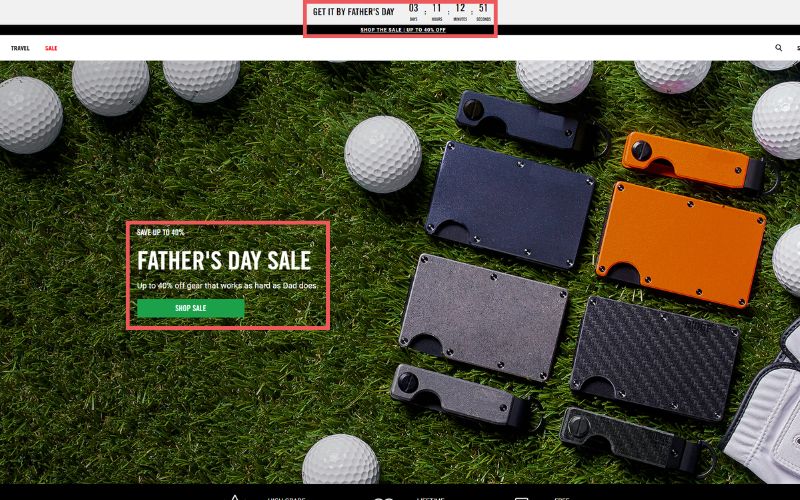The width and height of the screenshot is (800, 500).
Task: Click the 'Get it by Father's Day' banner text
Action: point(354,11)
